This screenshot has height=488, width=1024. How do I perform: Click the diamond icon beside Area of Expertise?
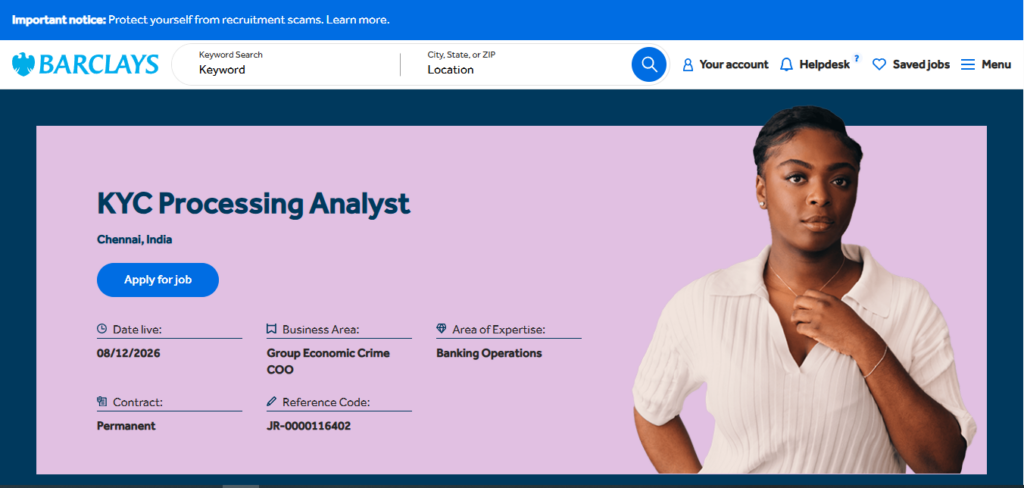[441, 329]
